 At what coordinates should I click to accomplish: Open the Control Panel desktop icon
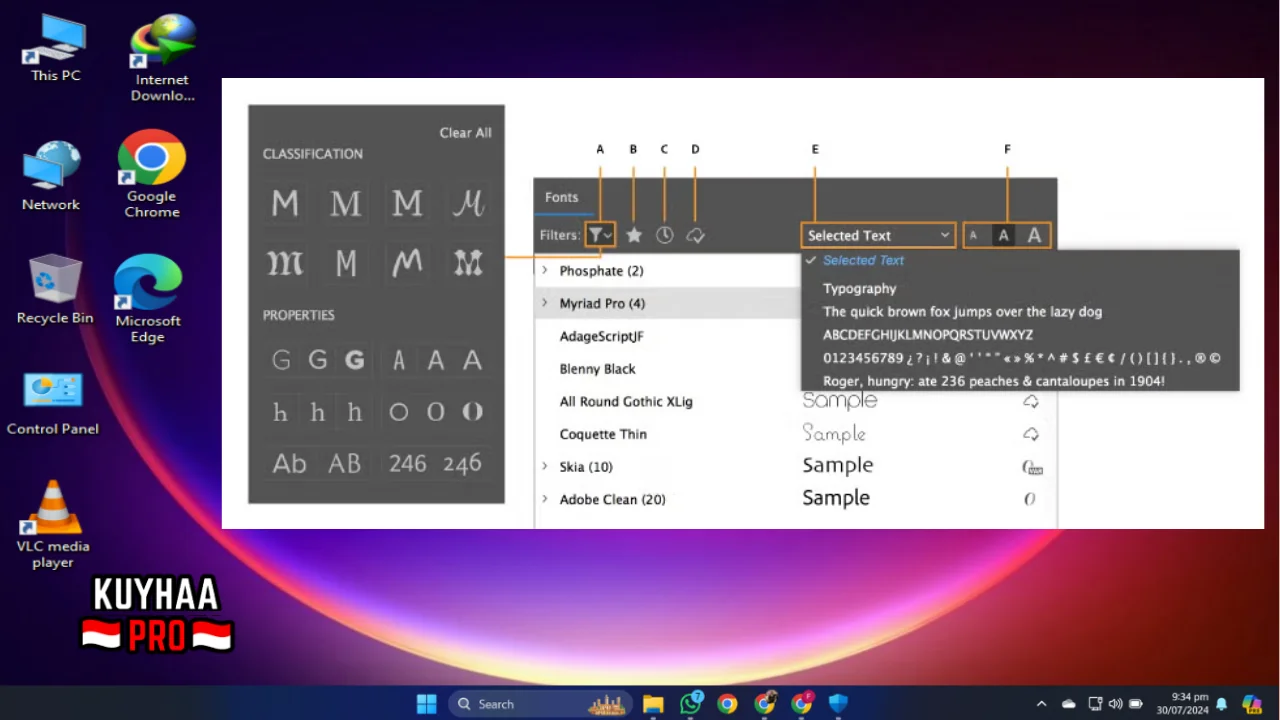[53, 404]
